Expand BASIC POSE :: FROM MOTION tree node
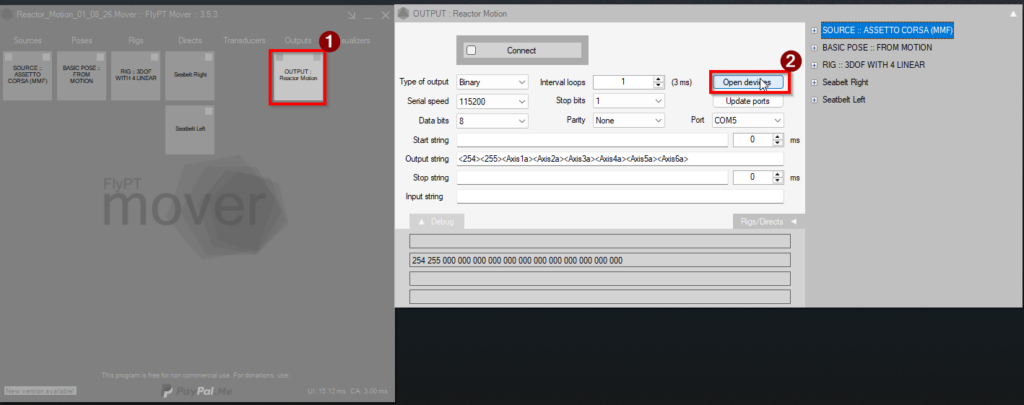Screen dimensions: 1024x405 pyautogui.click(x=814, y=48)
